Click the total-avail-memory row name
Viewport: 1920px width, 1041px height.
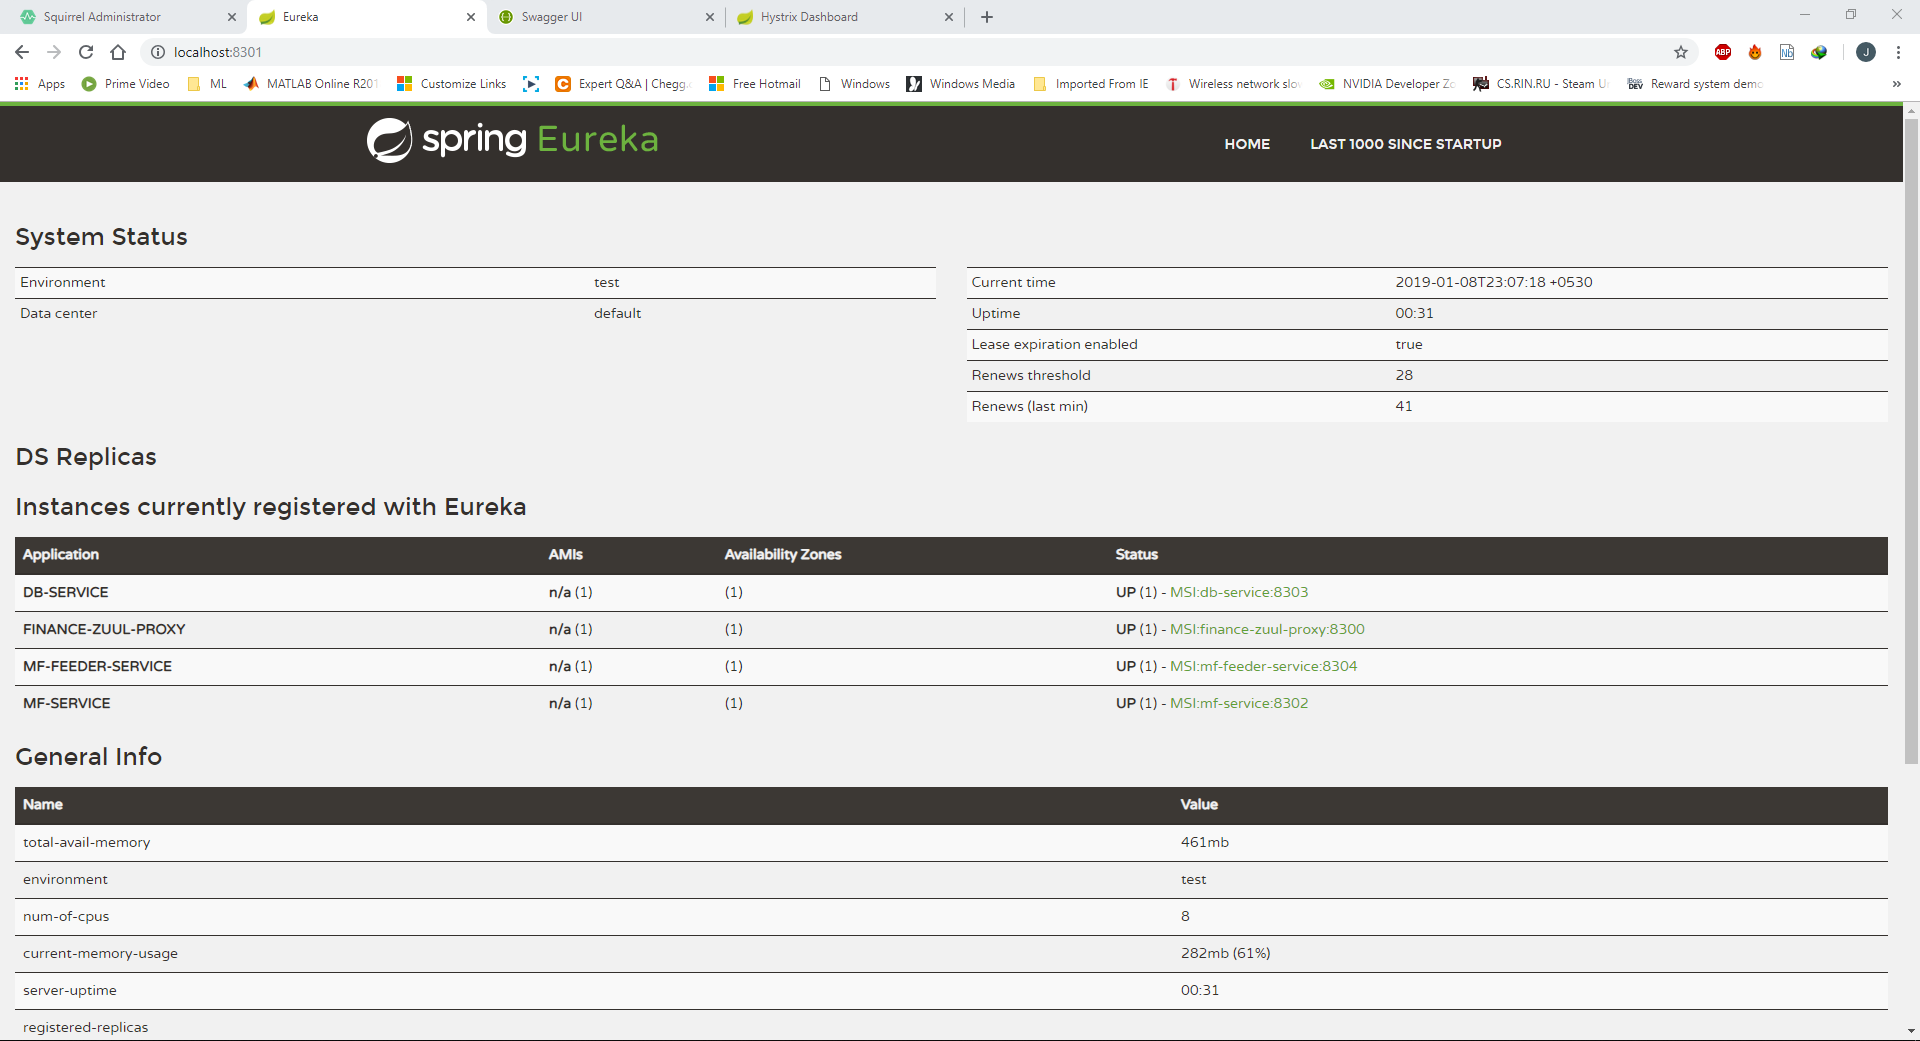coord(87,842)
